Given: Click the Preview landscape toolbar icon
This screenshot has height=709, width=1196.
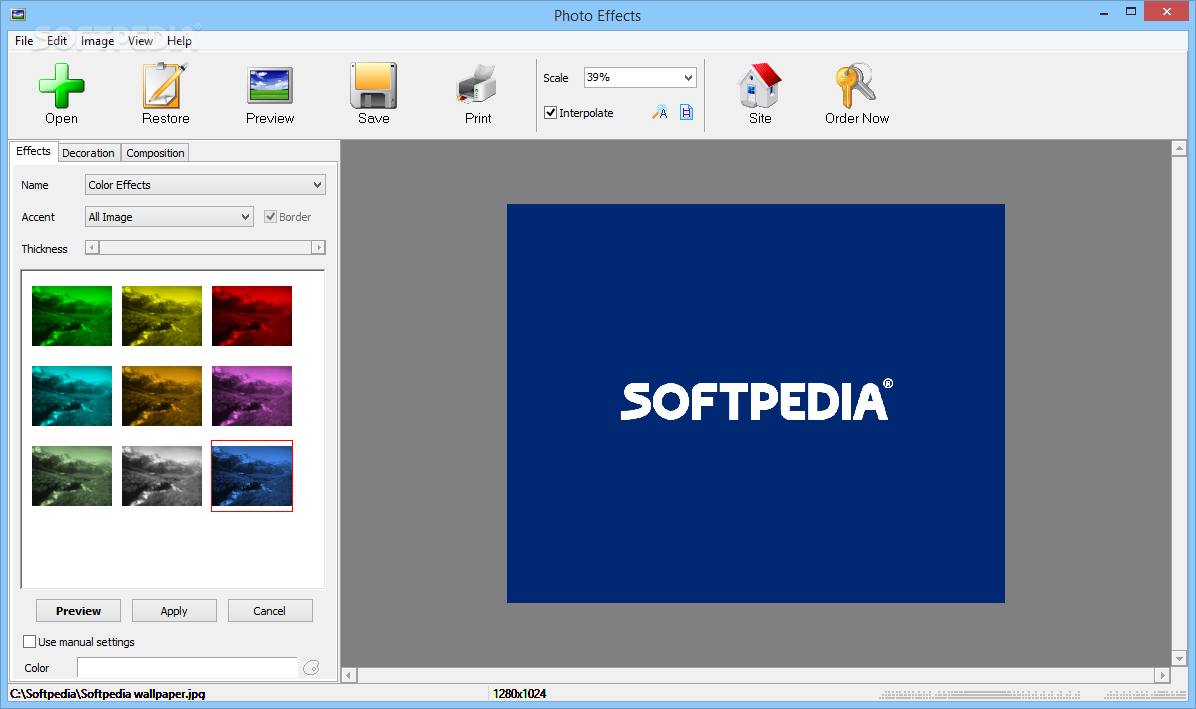Looking at the screenshot, I should [x=270, y=86].
